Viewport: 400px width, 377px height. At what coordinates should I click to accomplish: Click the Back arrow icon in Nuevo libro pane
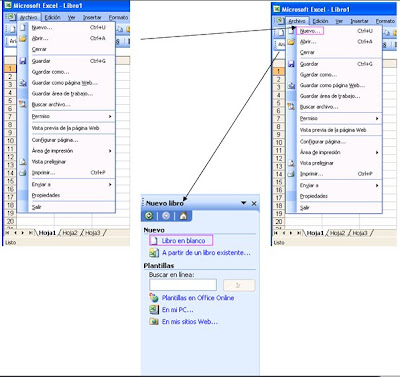(149, 216)
